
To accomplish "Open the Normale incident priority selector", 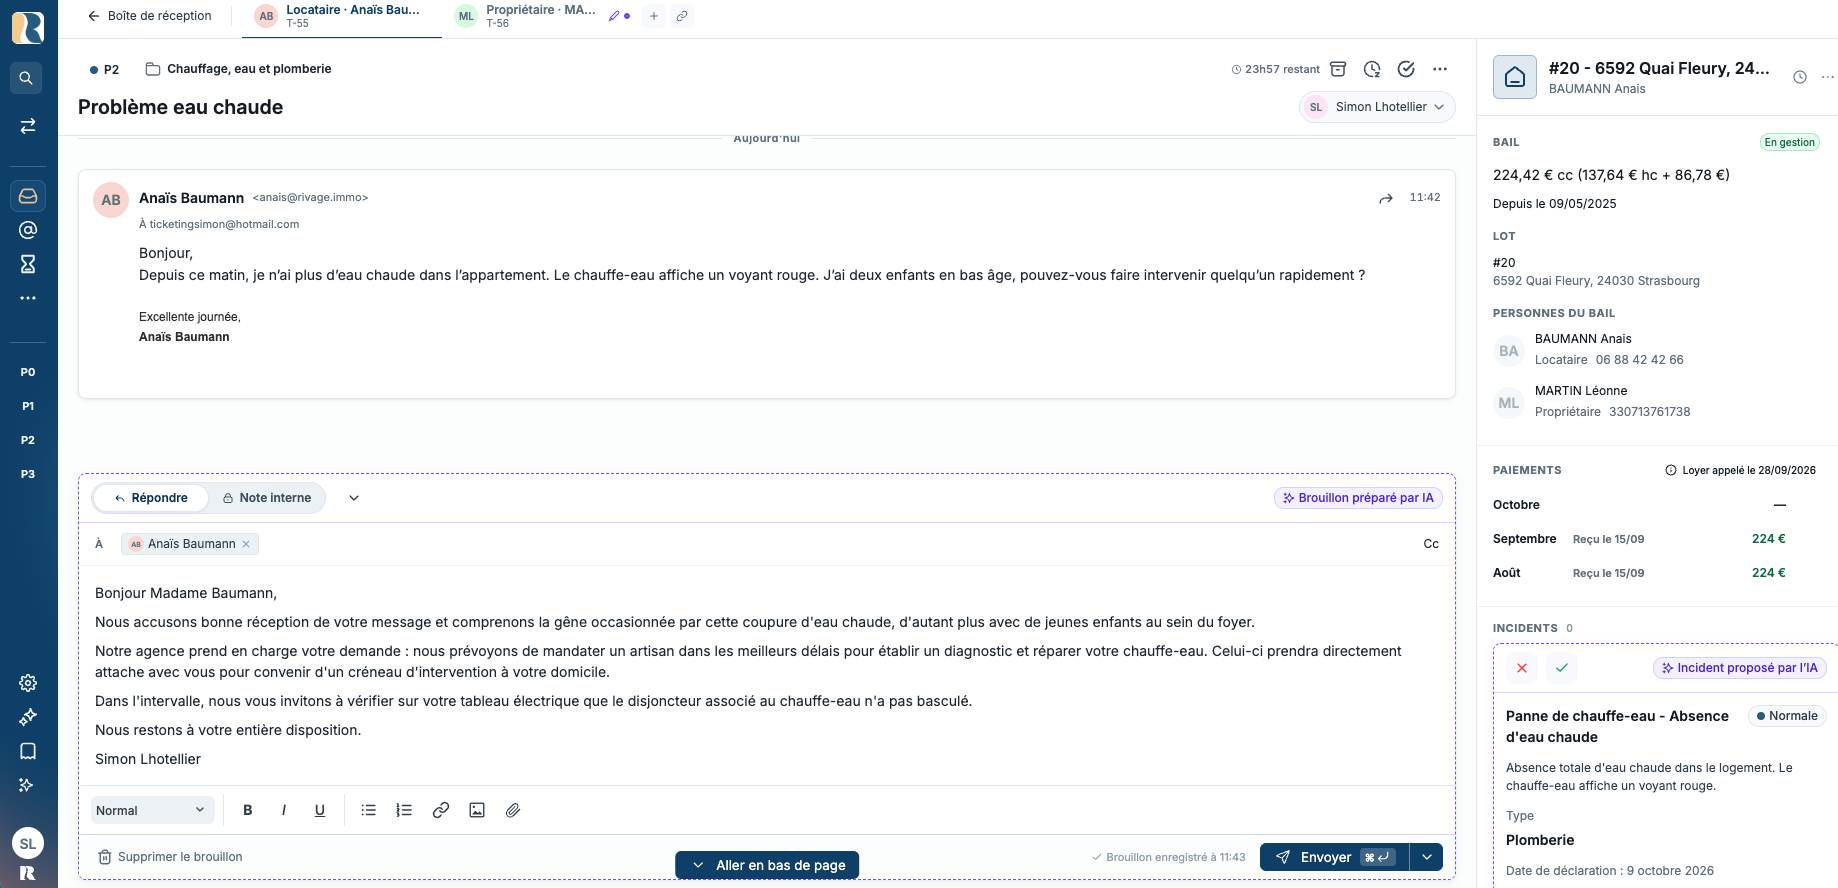I will click(x=1787, y=716).
